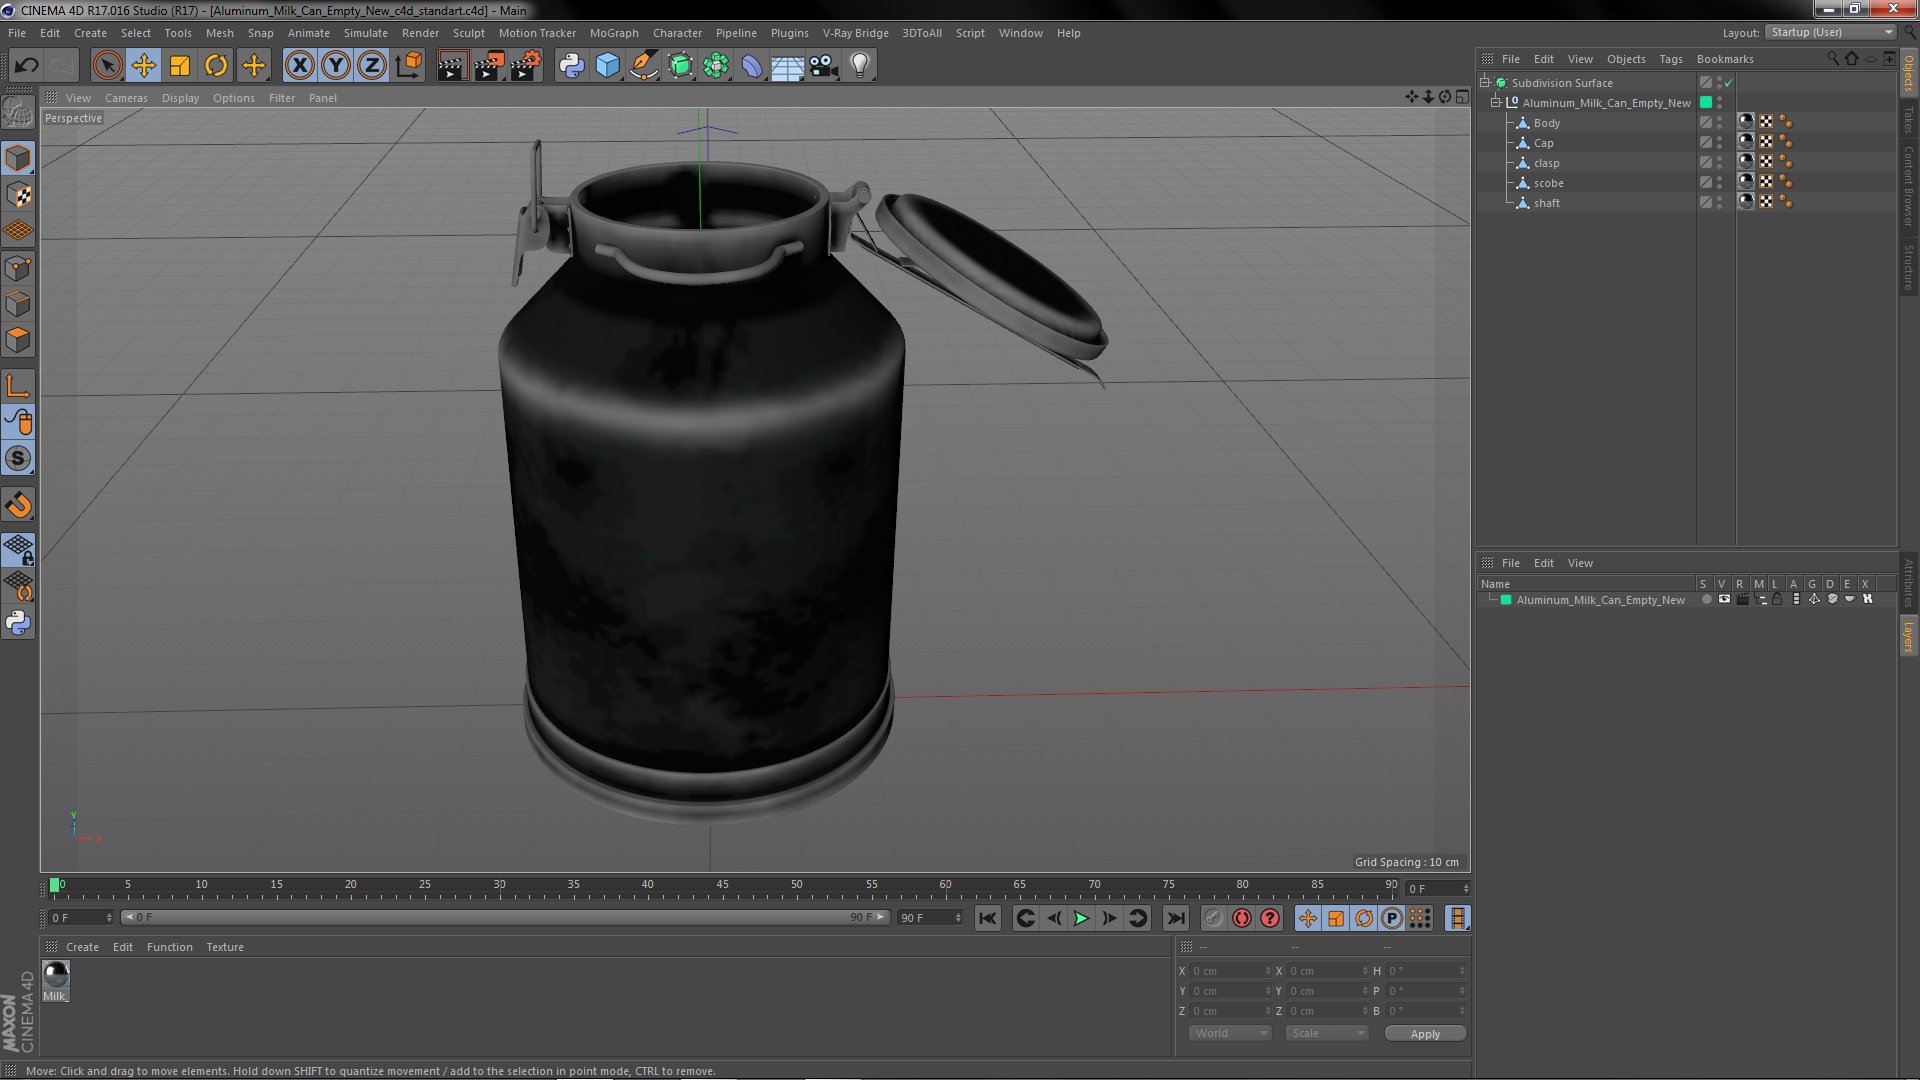Select the Texture tab in material panel
The width and height of the screenshot is (1920, 1080).
224,947
